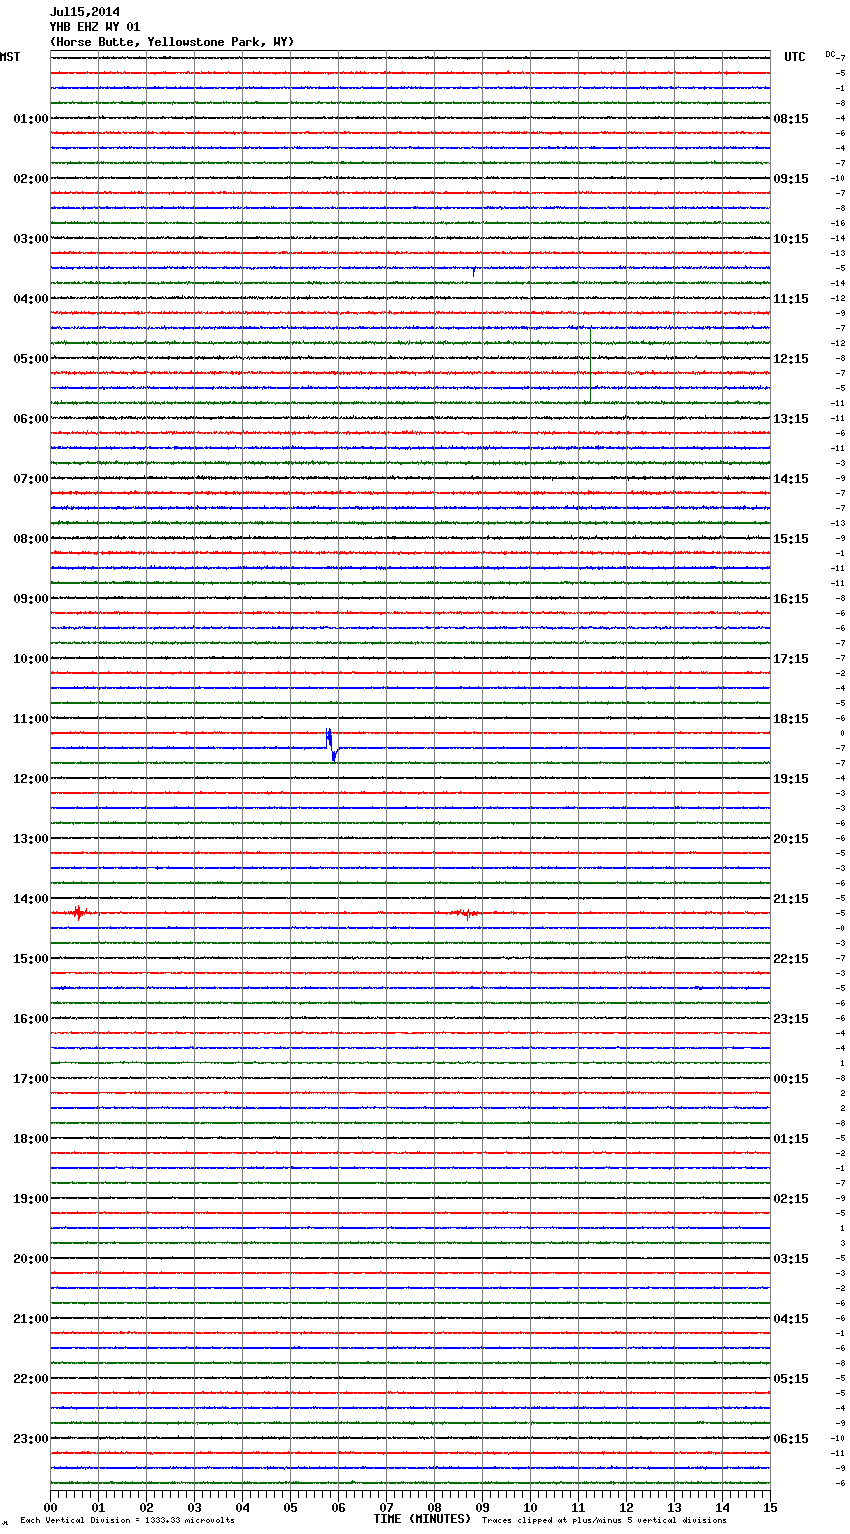This screenshot has height=1534, width=850.
Task: Click the UTC column header
Action: (x=795, y=57)
